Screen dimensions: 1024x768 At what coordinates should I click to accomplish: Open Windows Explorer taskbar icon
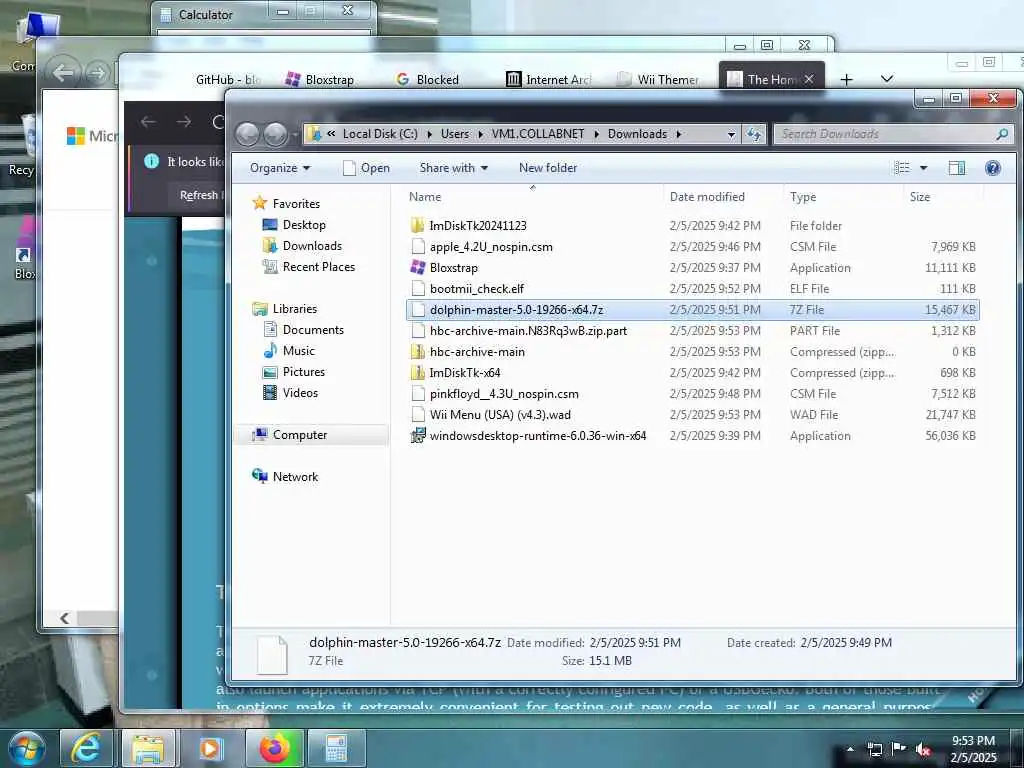[148, 748]
